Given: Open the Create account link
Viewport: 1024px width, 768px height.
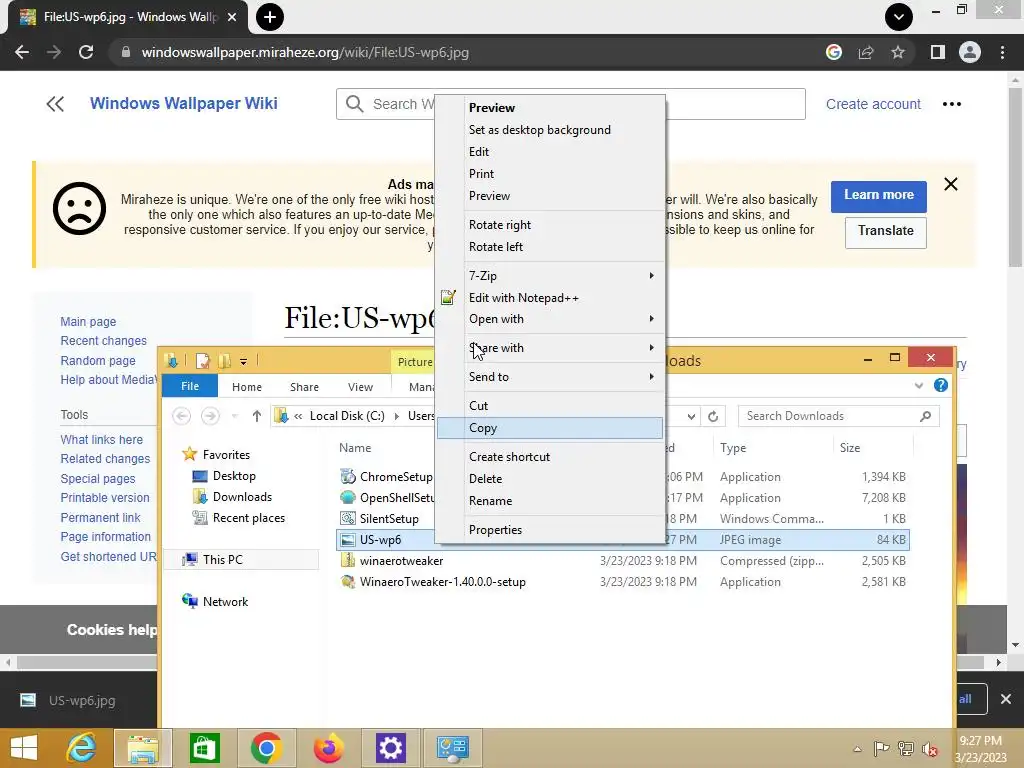Looking at the screenshot, I should coord(873,104).
